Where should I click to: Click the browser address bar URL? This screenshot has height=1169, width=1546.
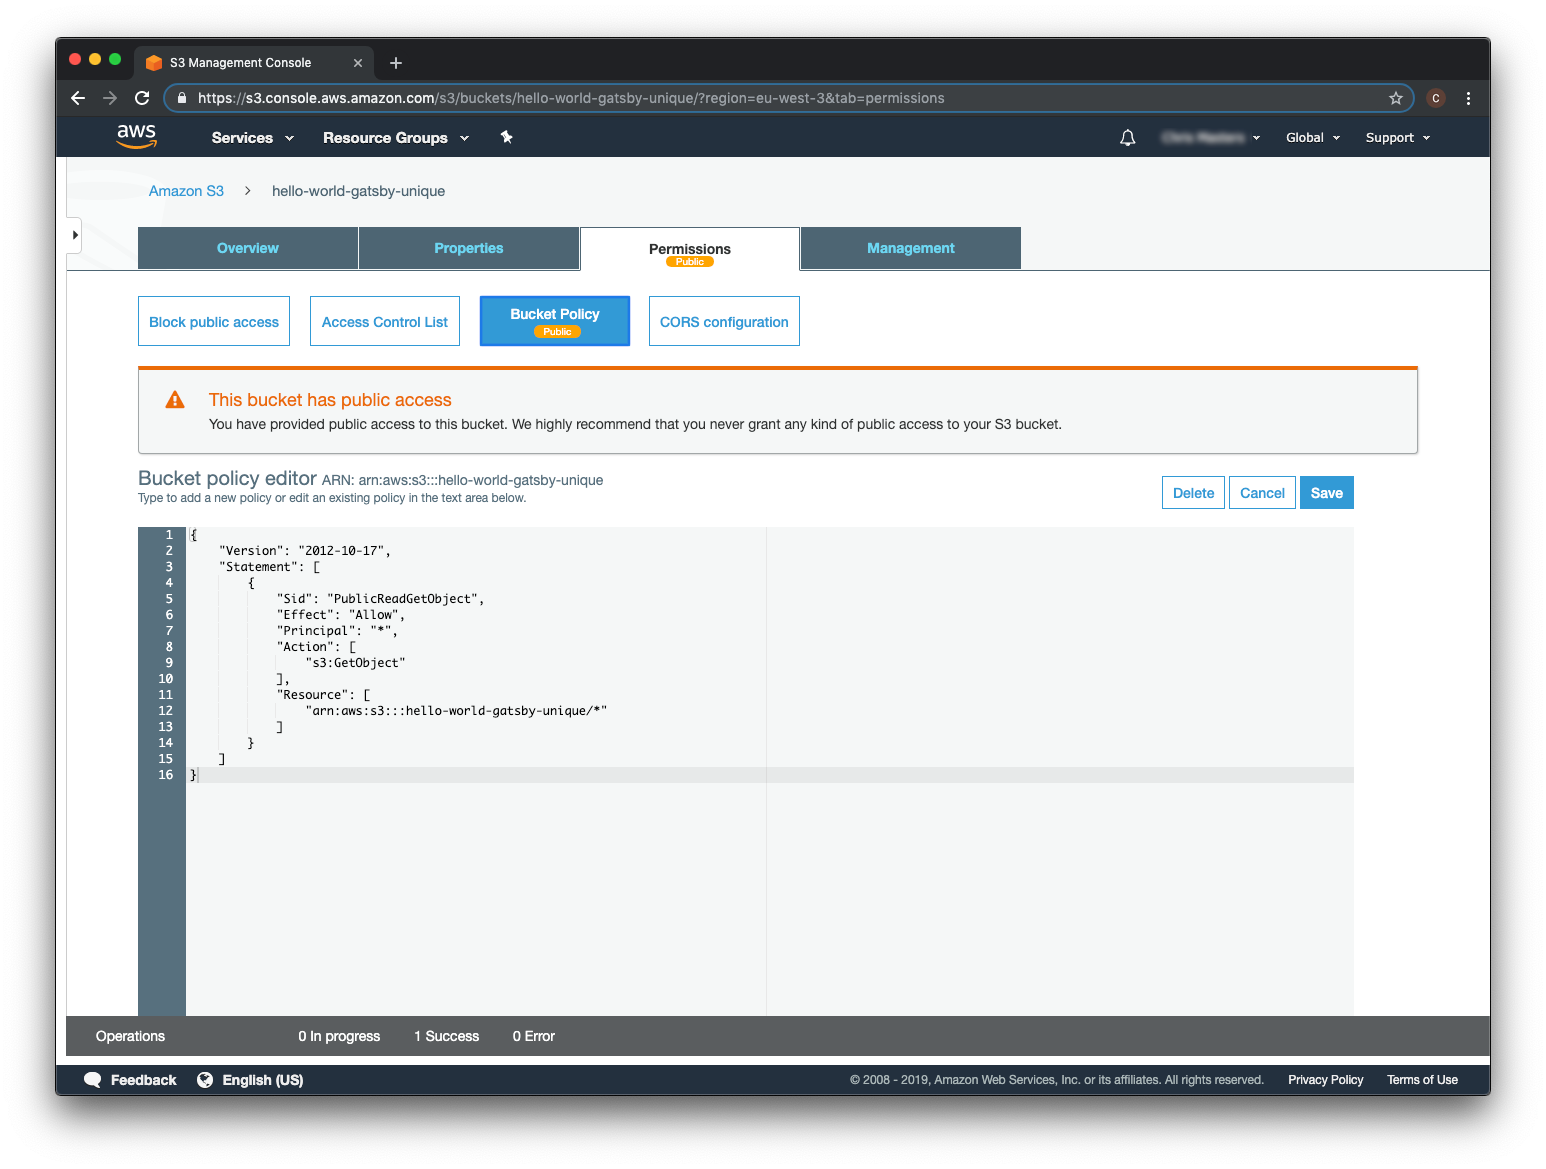[571, 98]
